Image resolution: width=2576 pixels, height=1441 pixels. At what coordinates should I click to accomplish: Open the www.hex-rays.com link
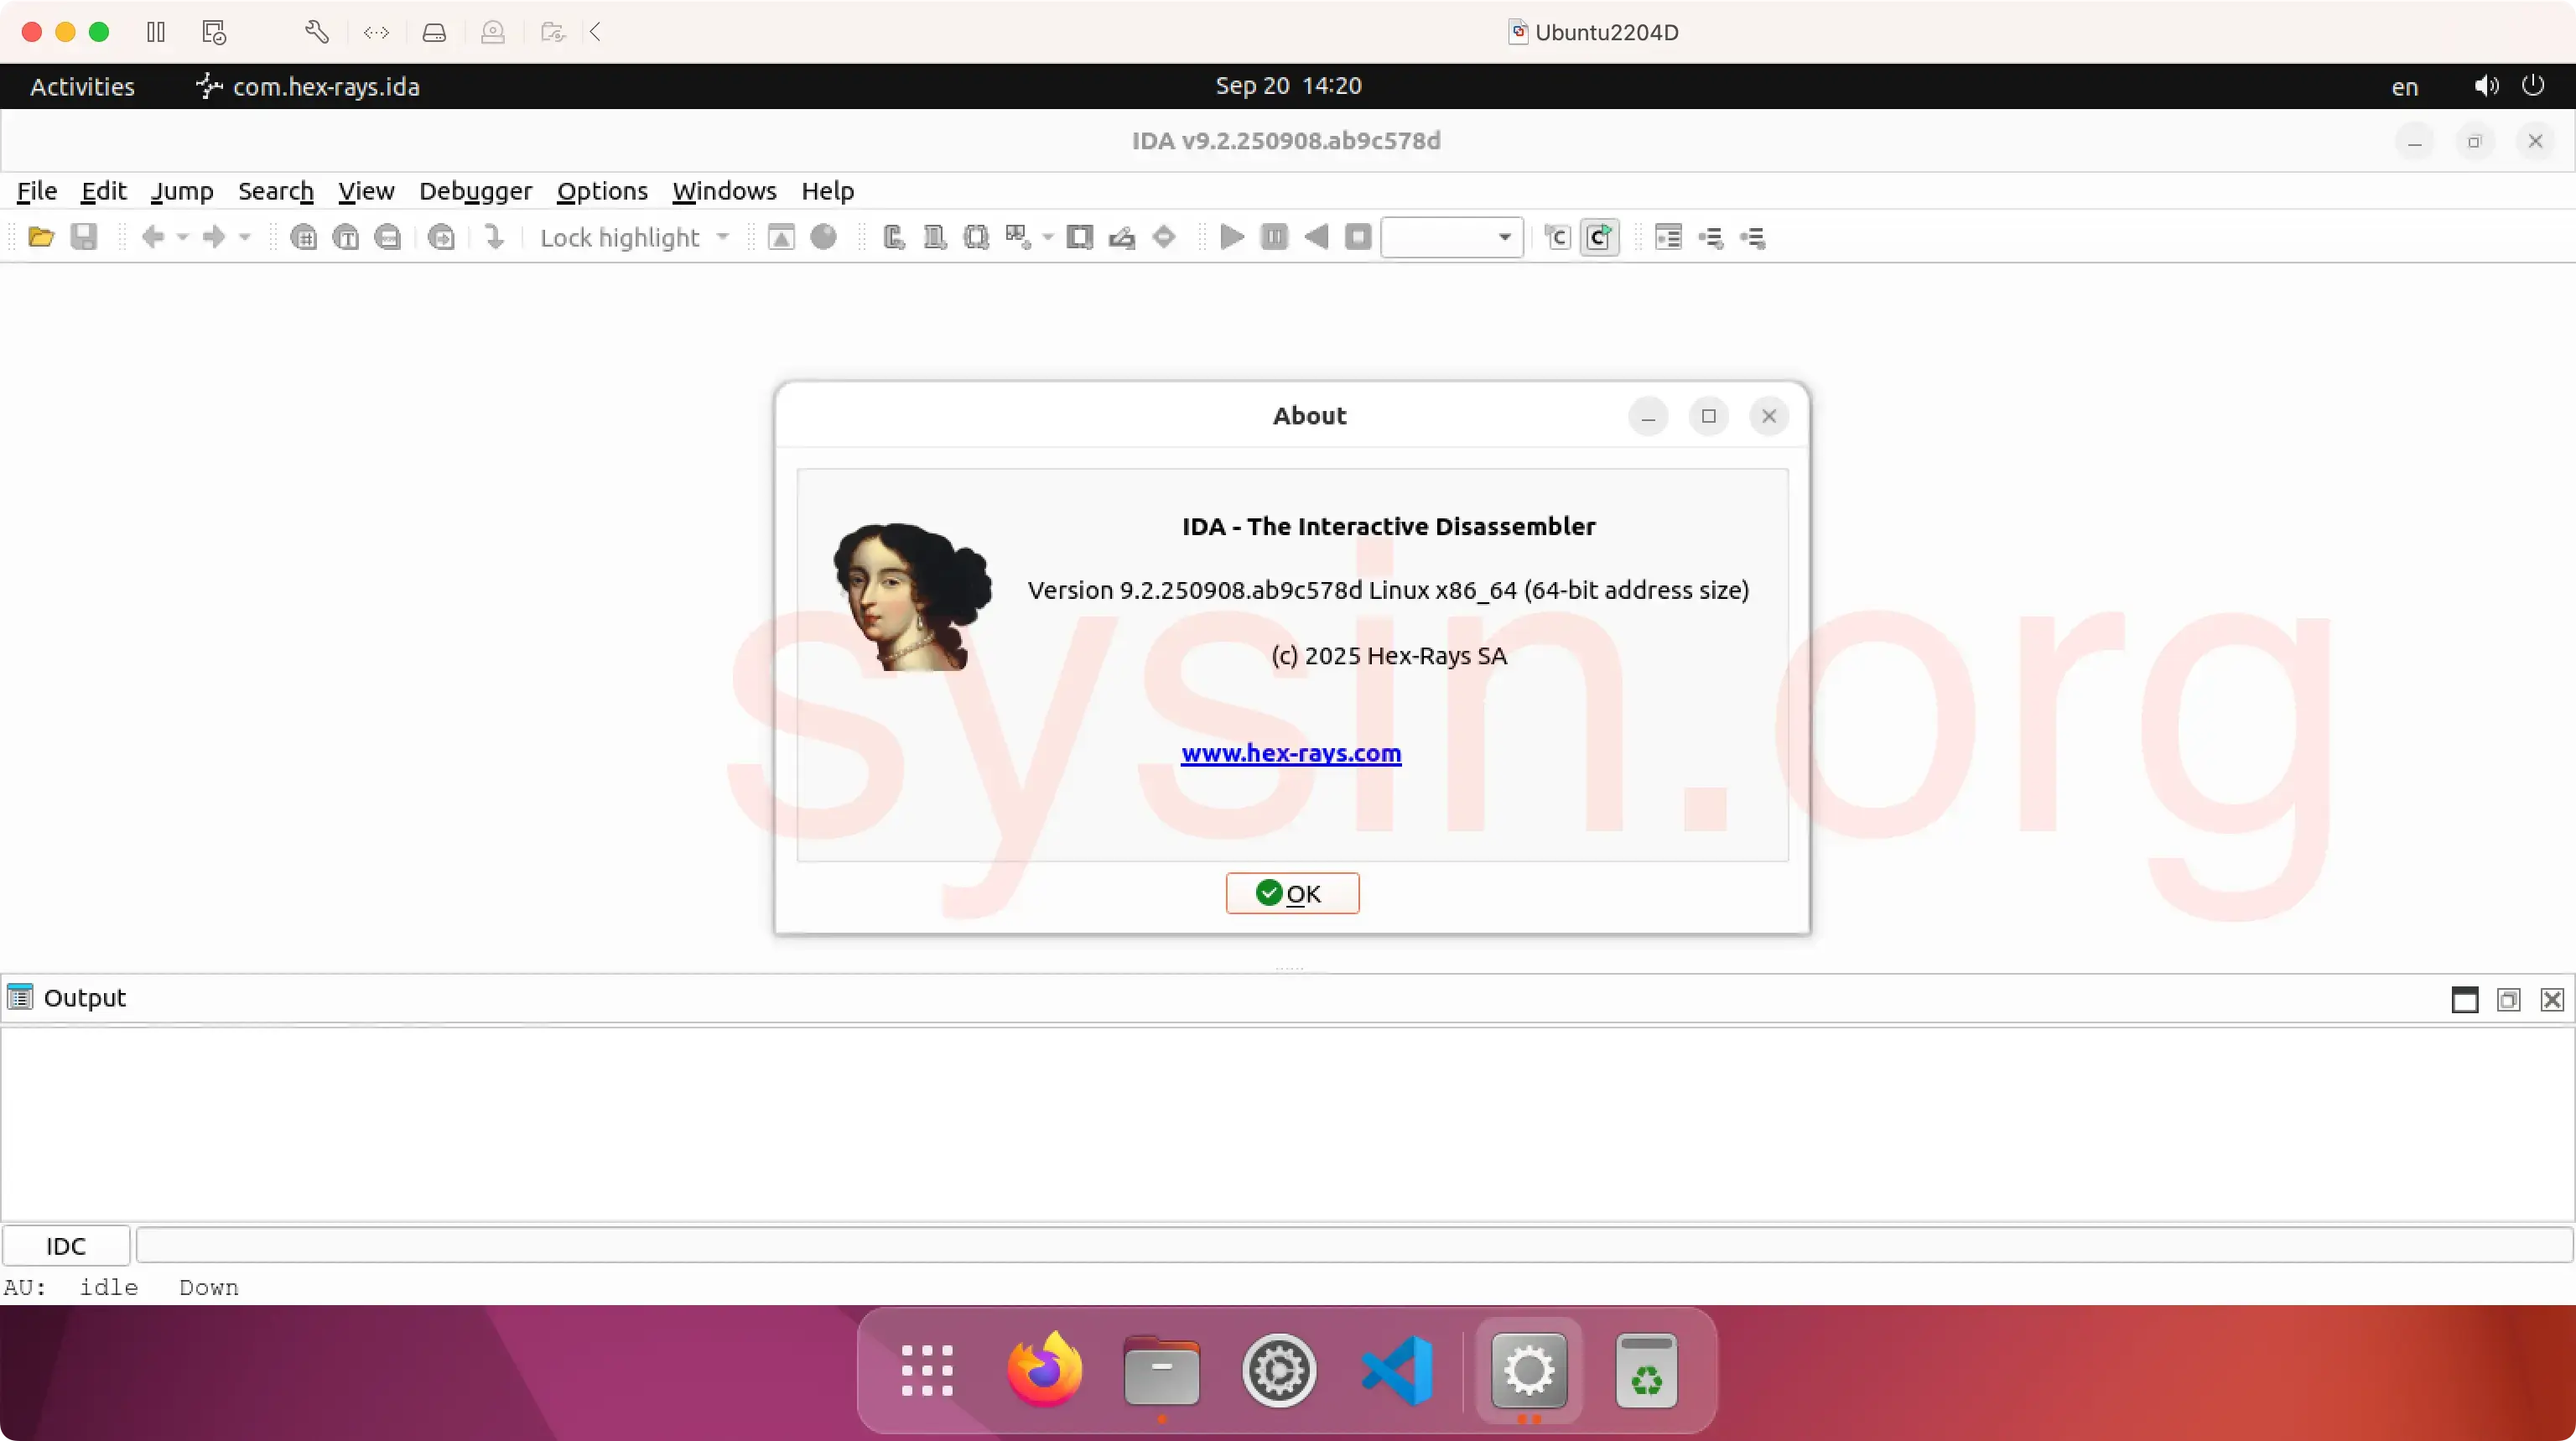click(x=1290, y=753)
